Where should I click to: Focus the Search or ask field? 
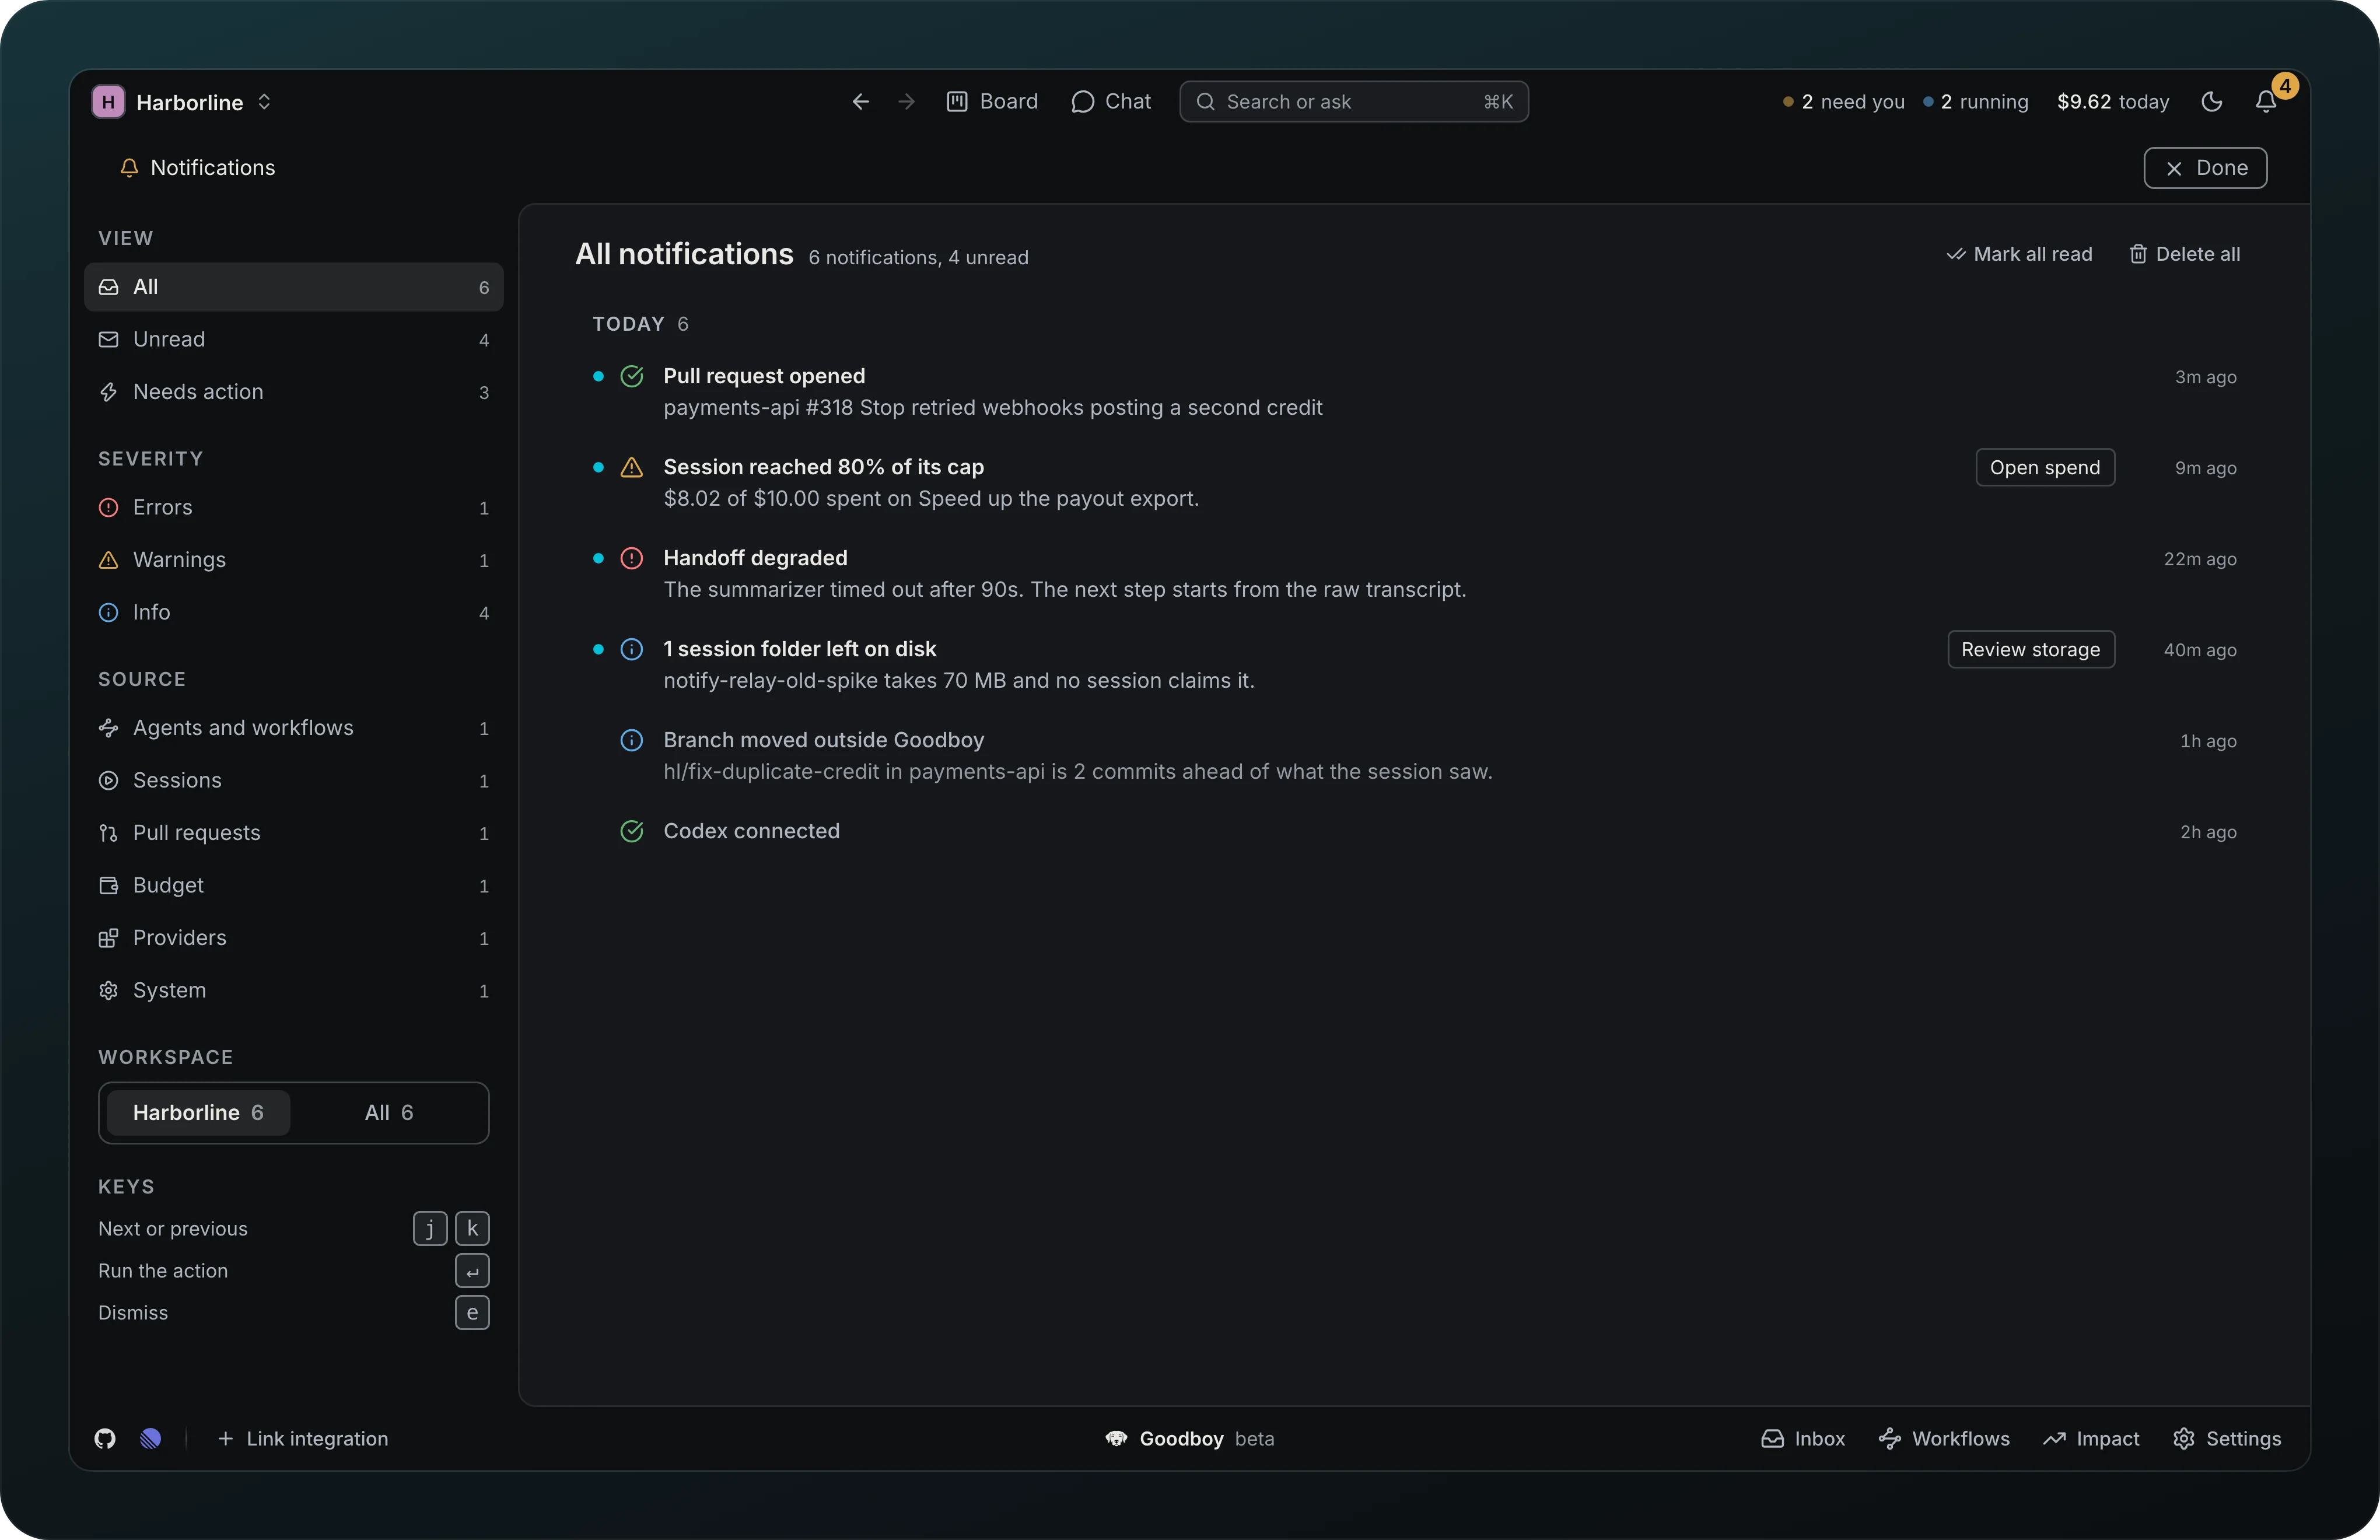1354,102
